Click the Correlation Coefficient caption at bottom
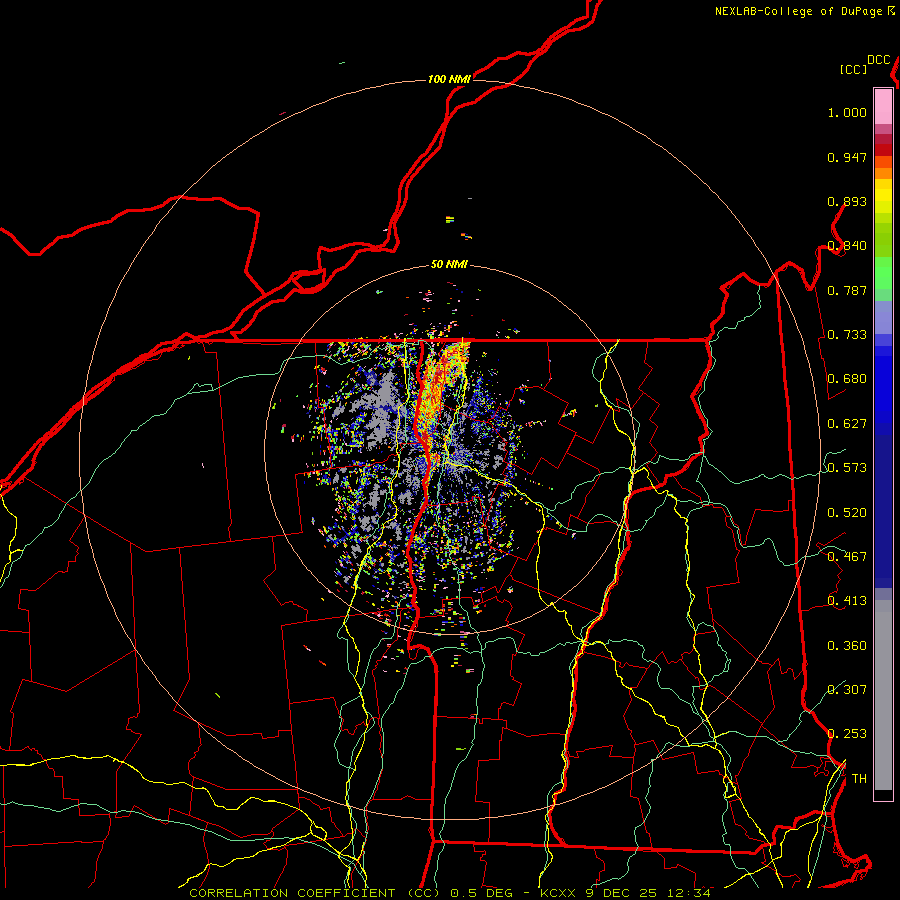 click(450, 893)
